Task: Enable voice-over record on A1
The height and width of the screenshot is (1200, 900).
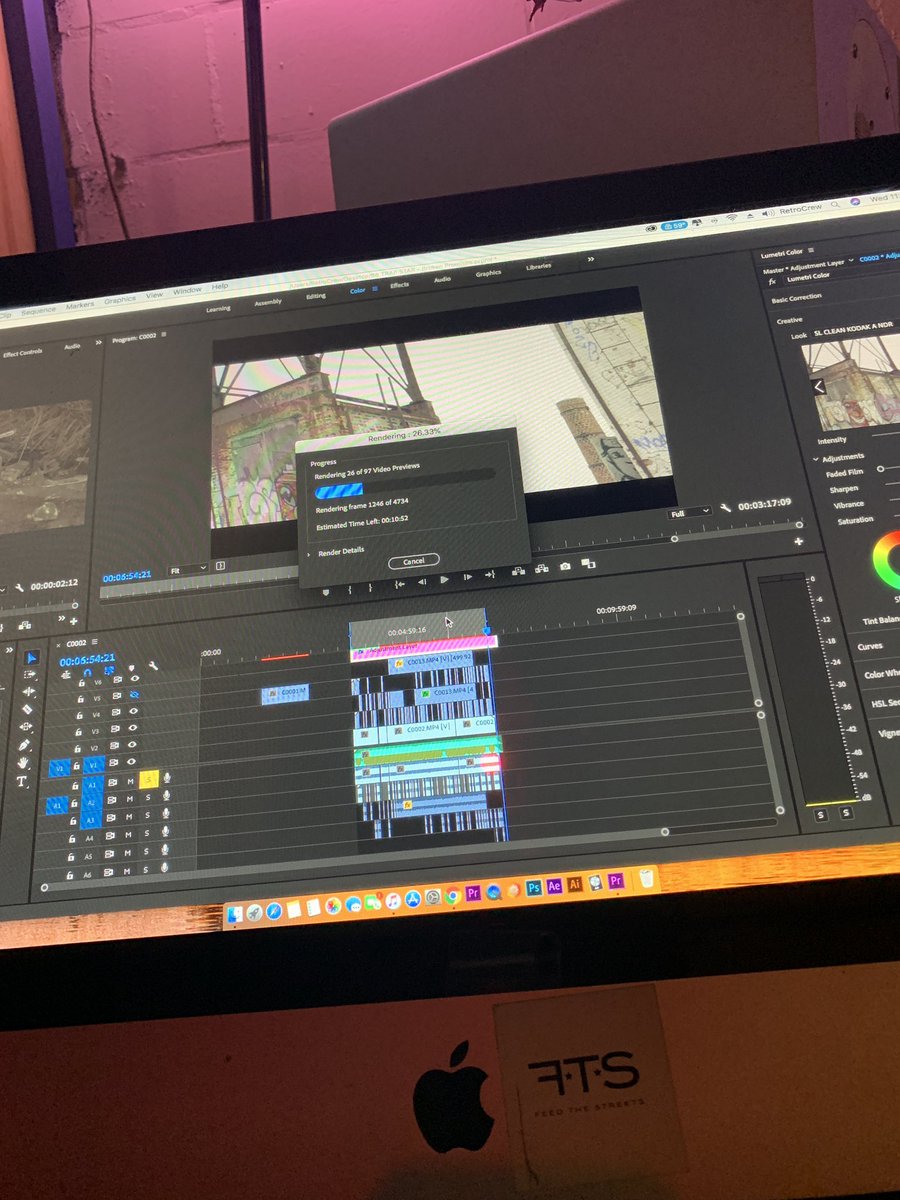Action: click(167, 777)
